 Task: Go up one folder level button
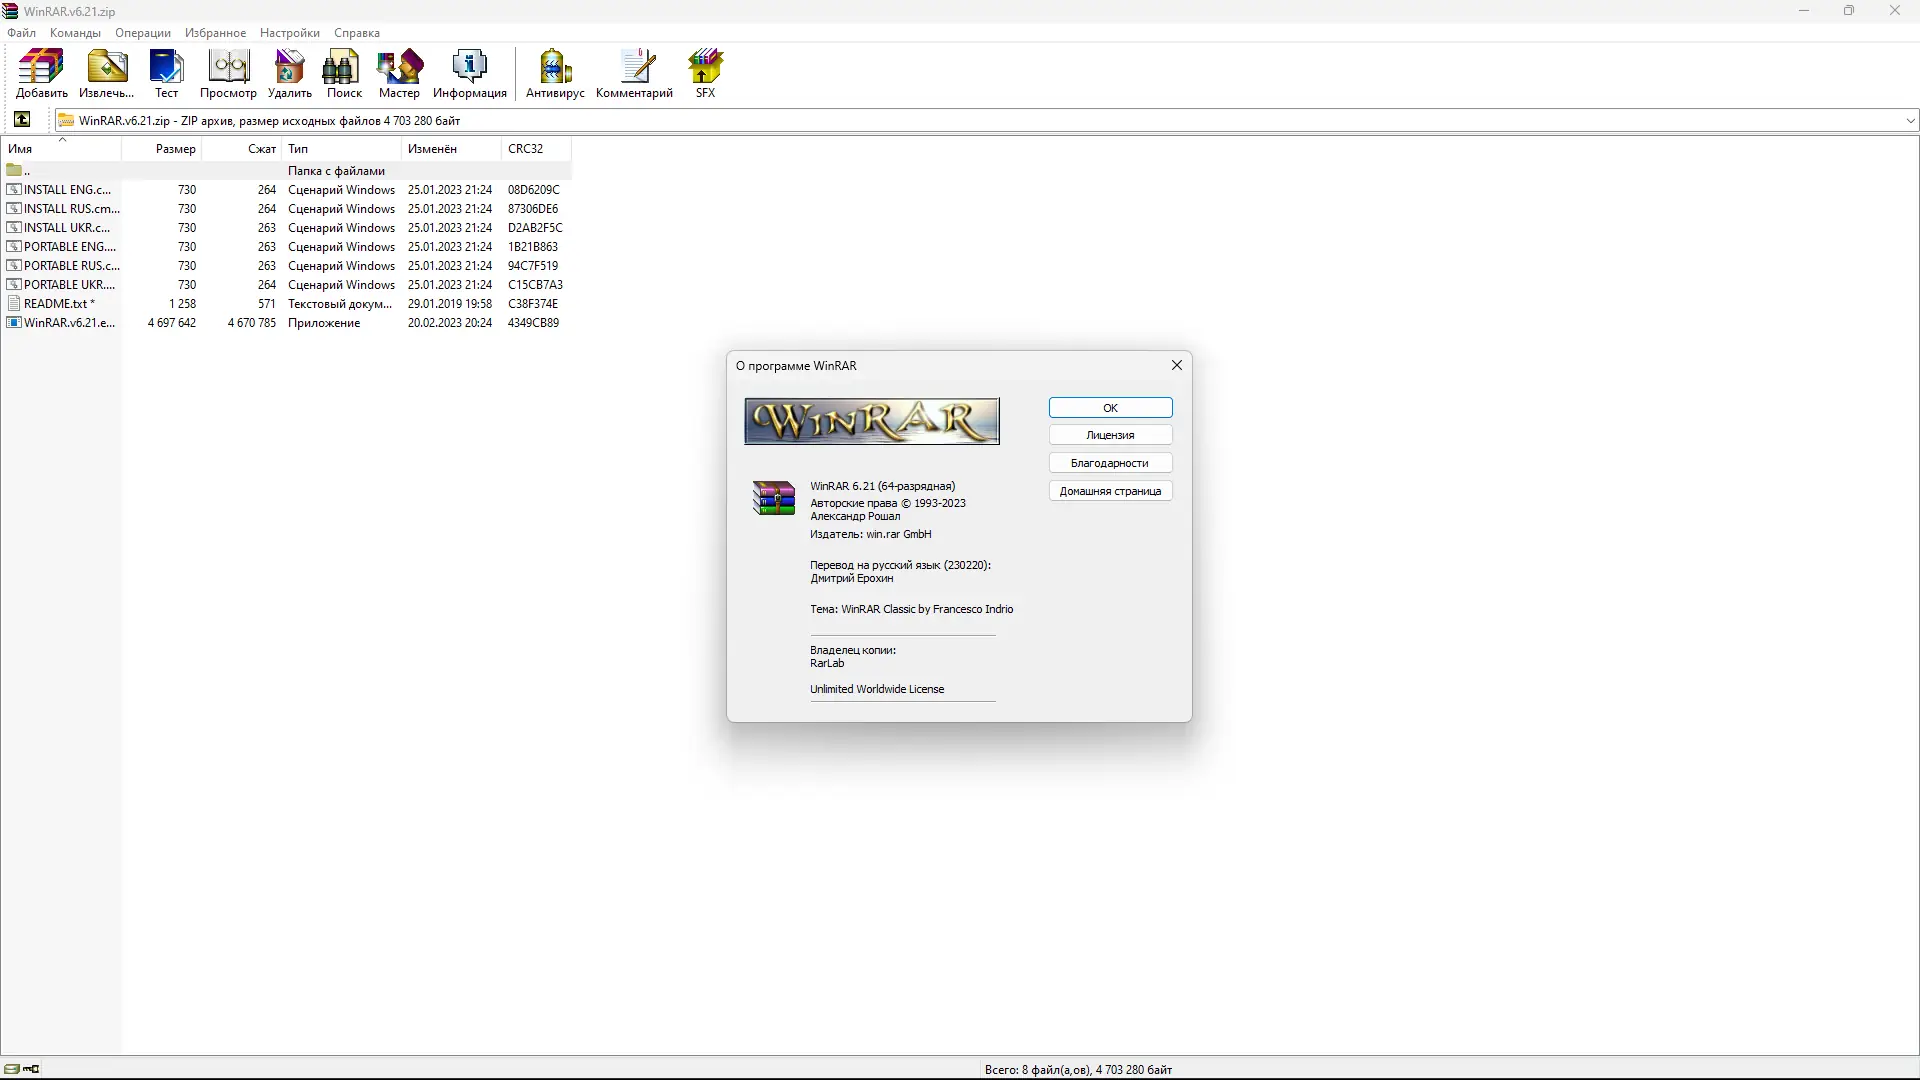click(22, 120)
